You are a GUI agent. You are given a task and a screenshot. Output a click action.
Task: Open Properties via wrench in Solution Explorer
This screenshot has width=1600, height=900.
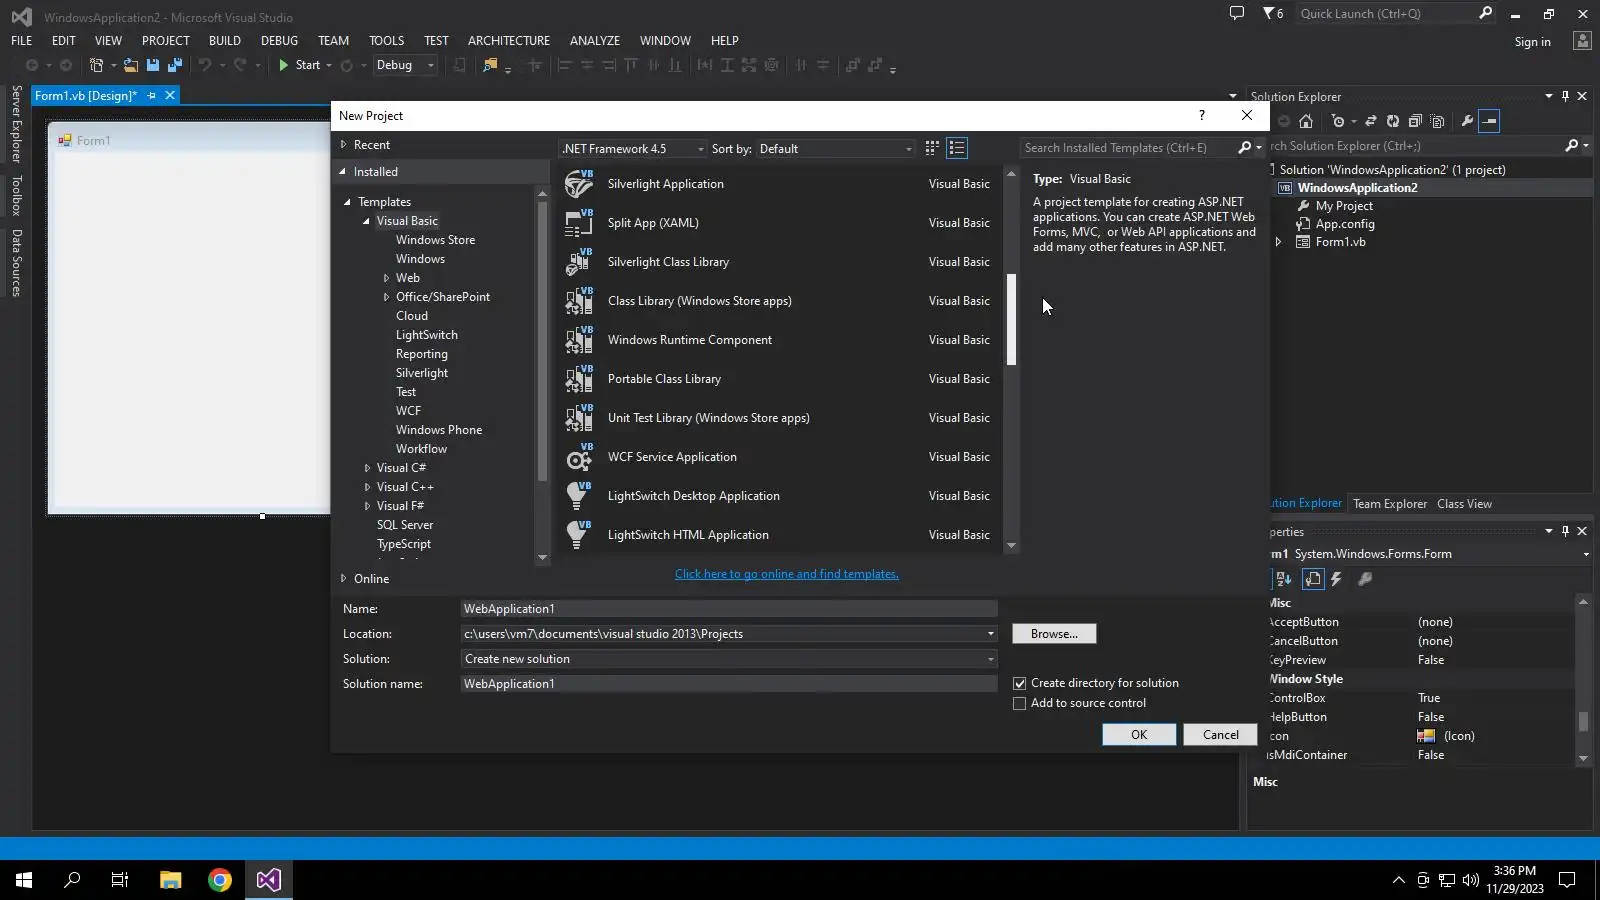pyautogui.click(x=1467, y=121)
